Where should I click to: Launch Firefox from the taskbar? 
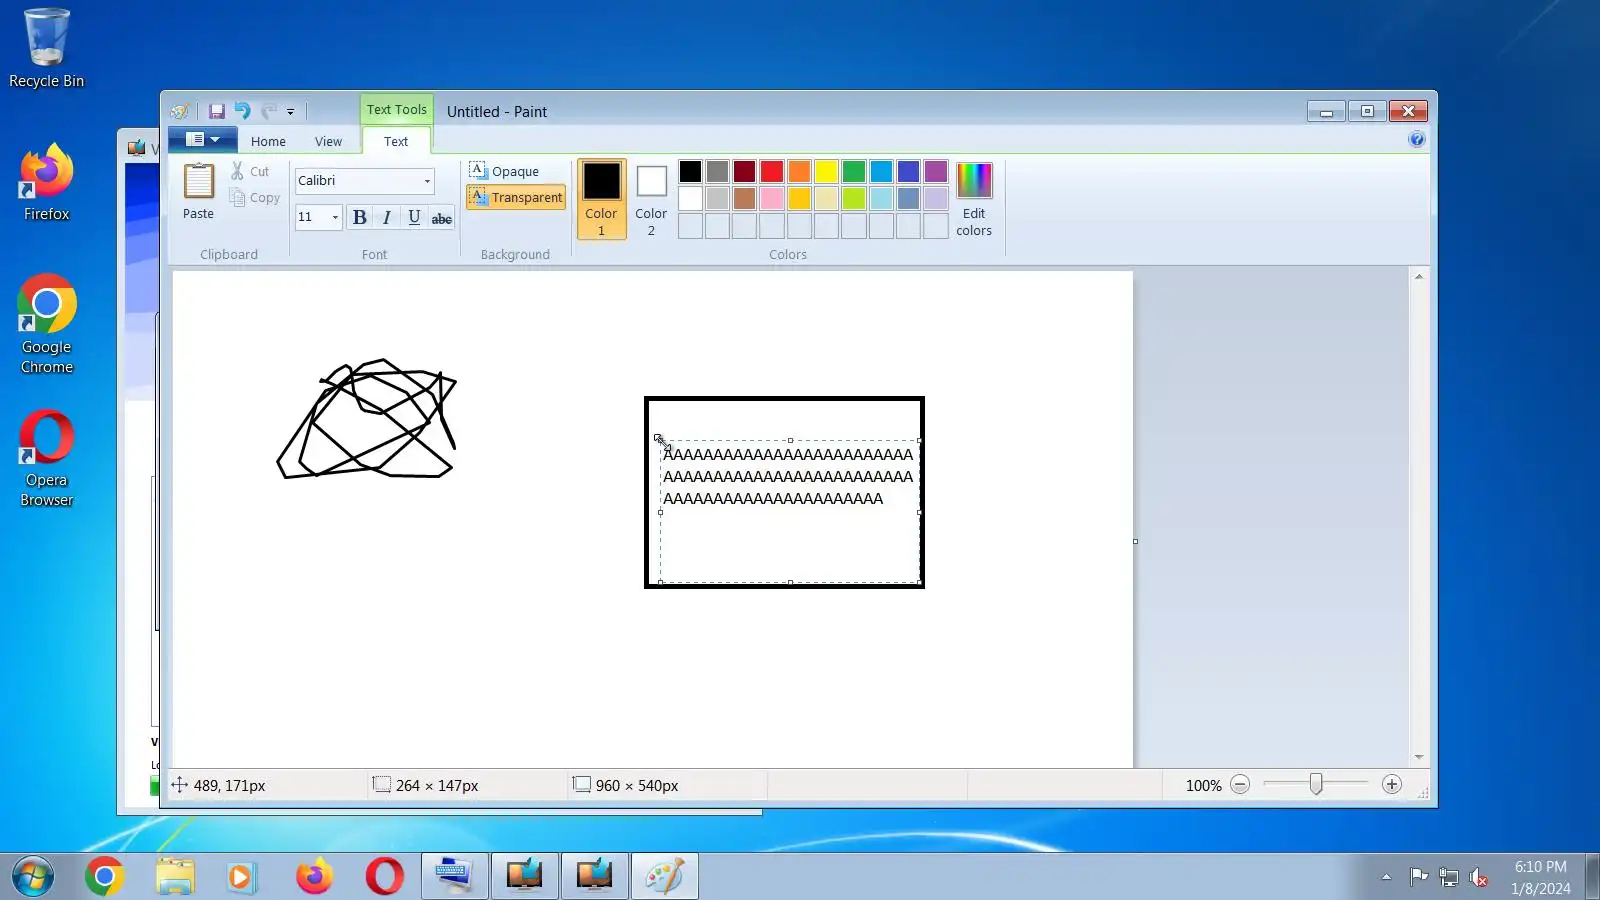(x=314, y=877)
